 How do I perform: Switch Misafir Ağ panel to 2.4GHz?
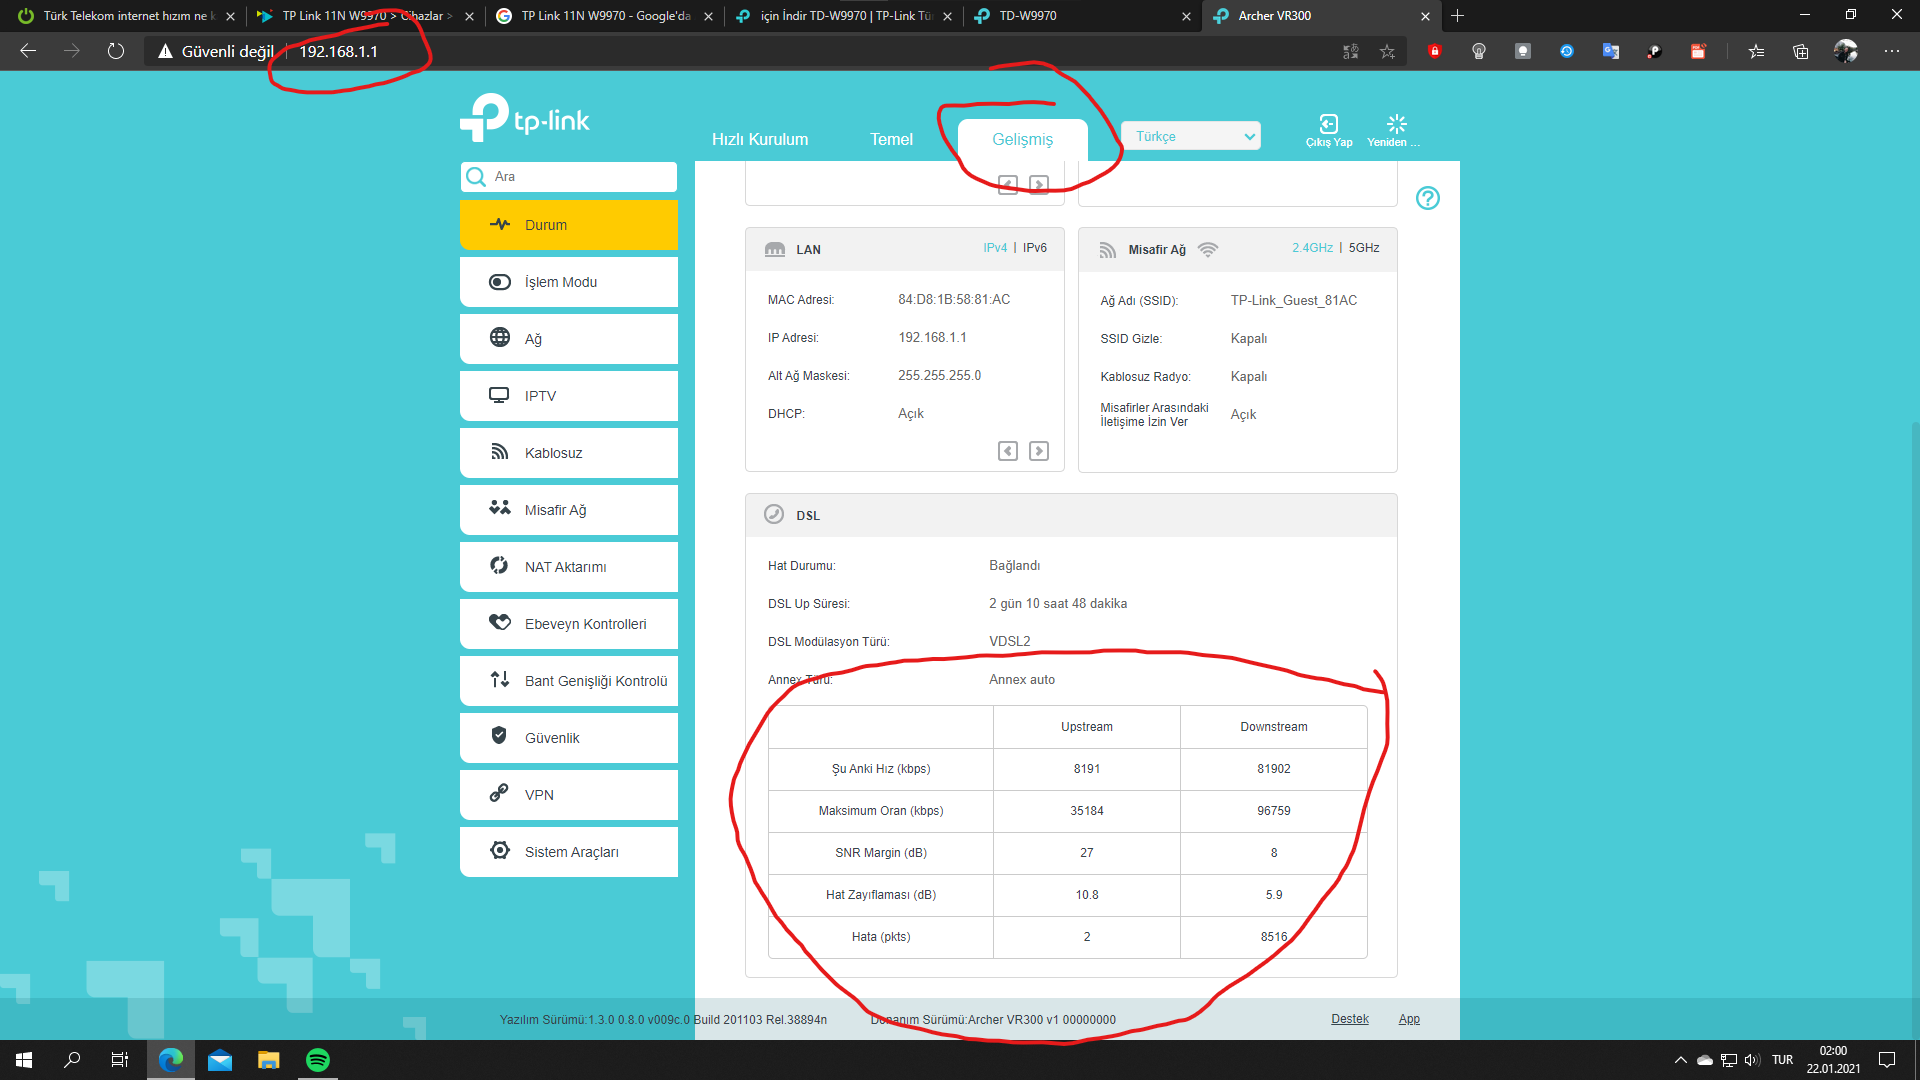1311,248
